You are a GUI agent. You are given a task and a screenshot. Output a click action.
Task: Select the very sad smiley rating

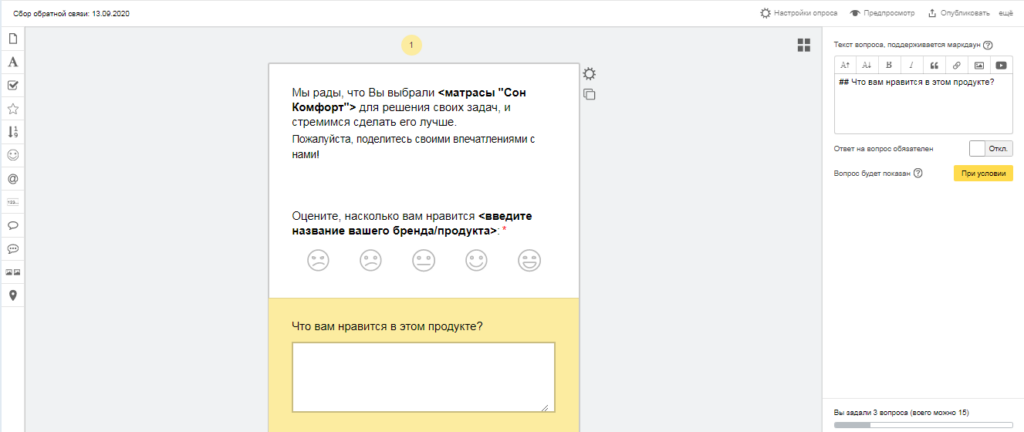click(318, 260)
